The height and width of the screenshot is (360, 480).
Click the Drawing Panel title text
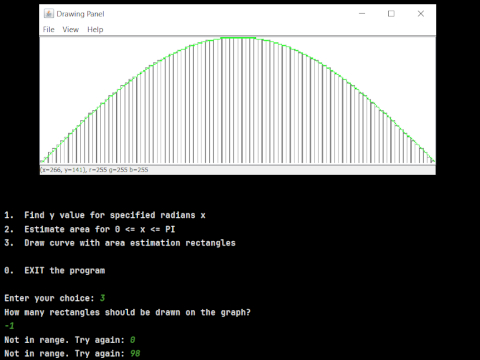click(x=80, y=14)
